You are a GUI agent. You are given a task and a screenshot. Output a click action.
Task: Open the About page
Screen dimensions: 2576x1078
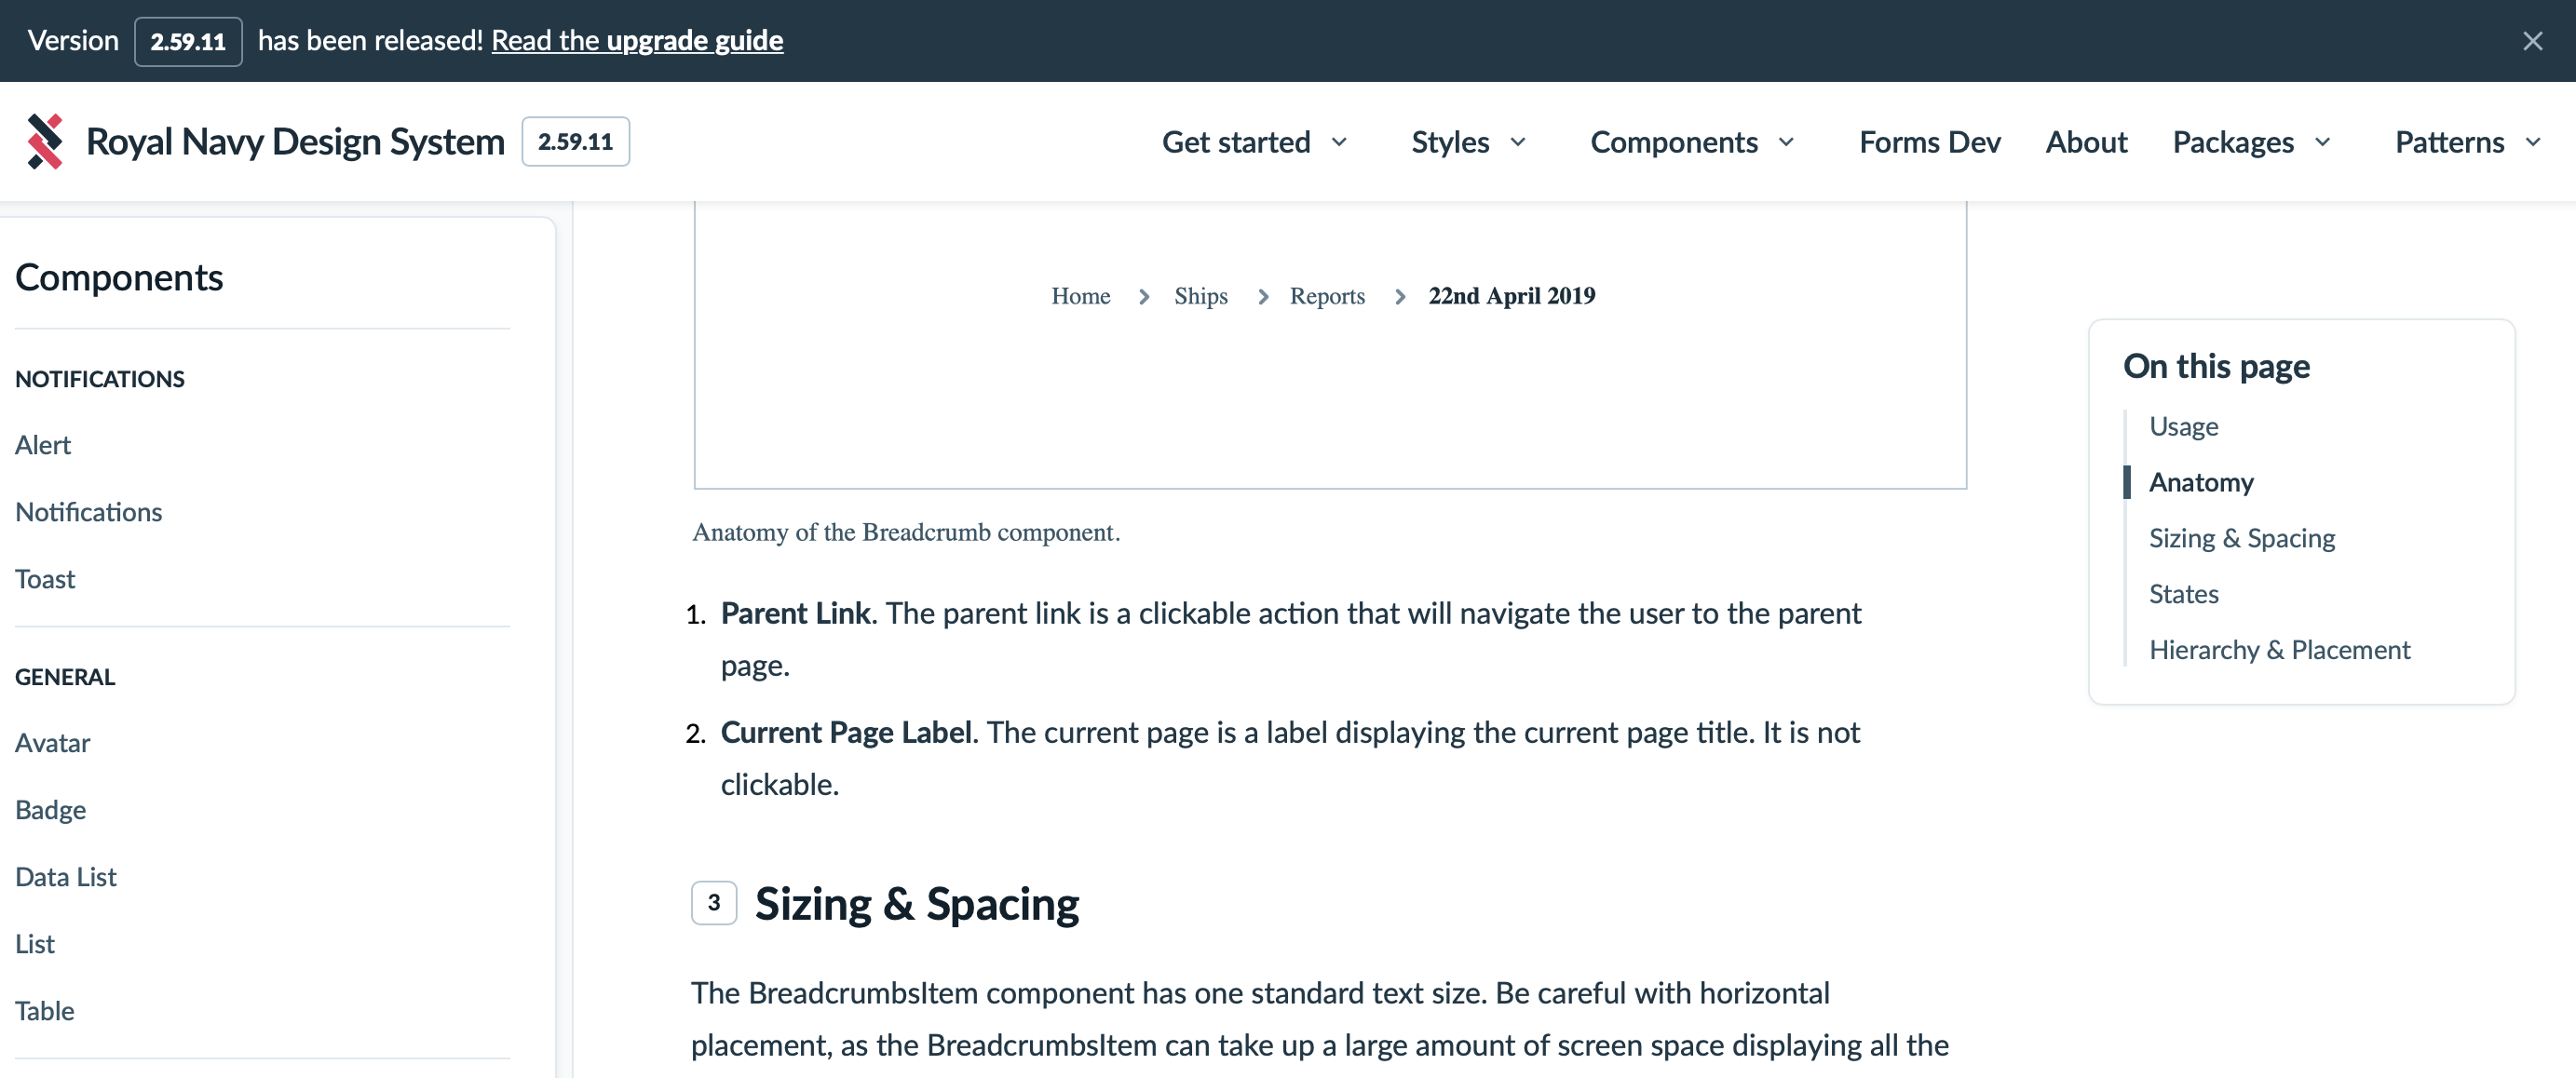click(2086, 142)
